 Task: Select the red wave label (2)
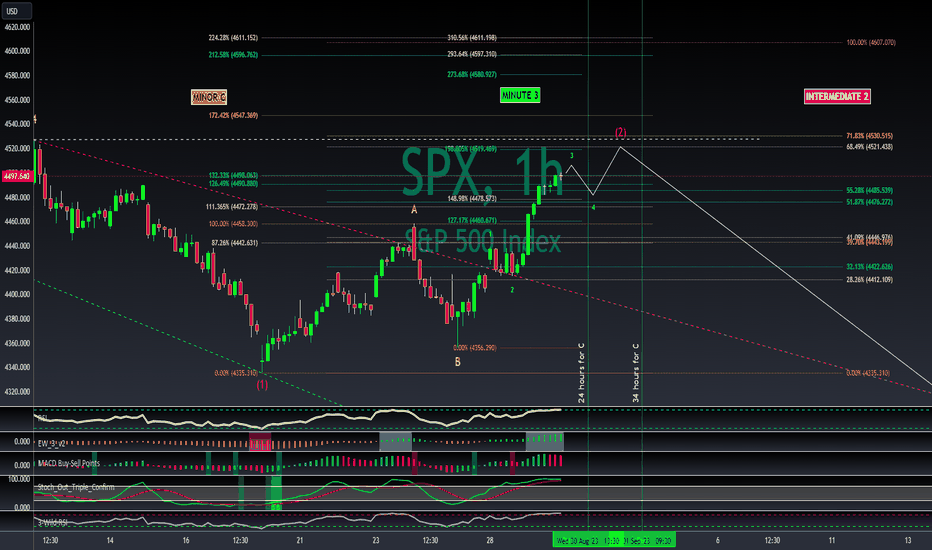click(x=621, y=132)
